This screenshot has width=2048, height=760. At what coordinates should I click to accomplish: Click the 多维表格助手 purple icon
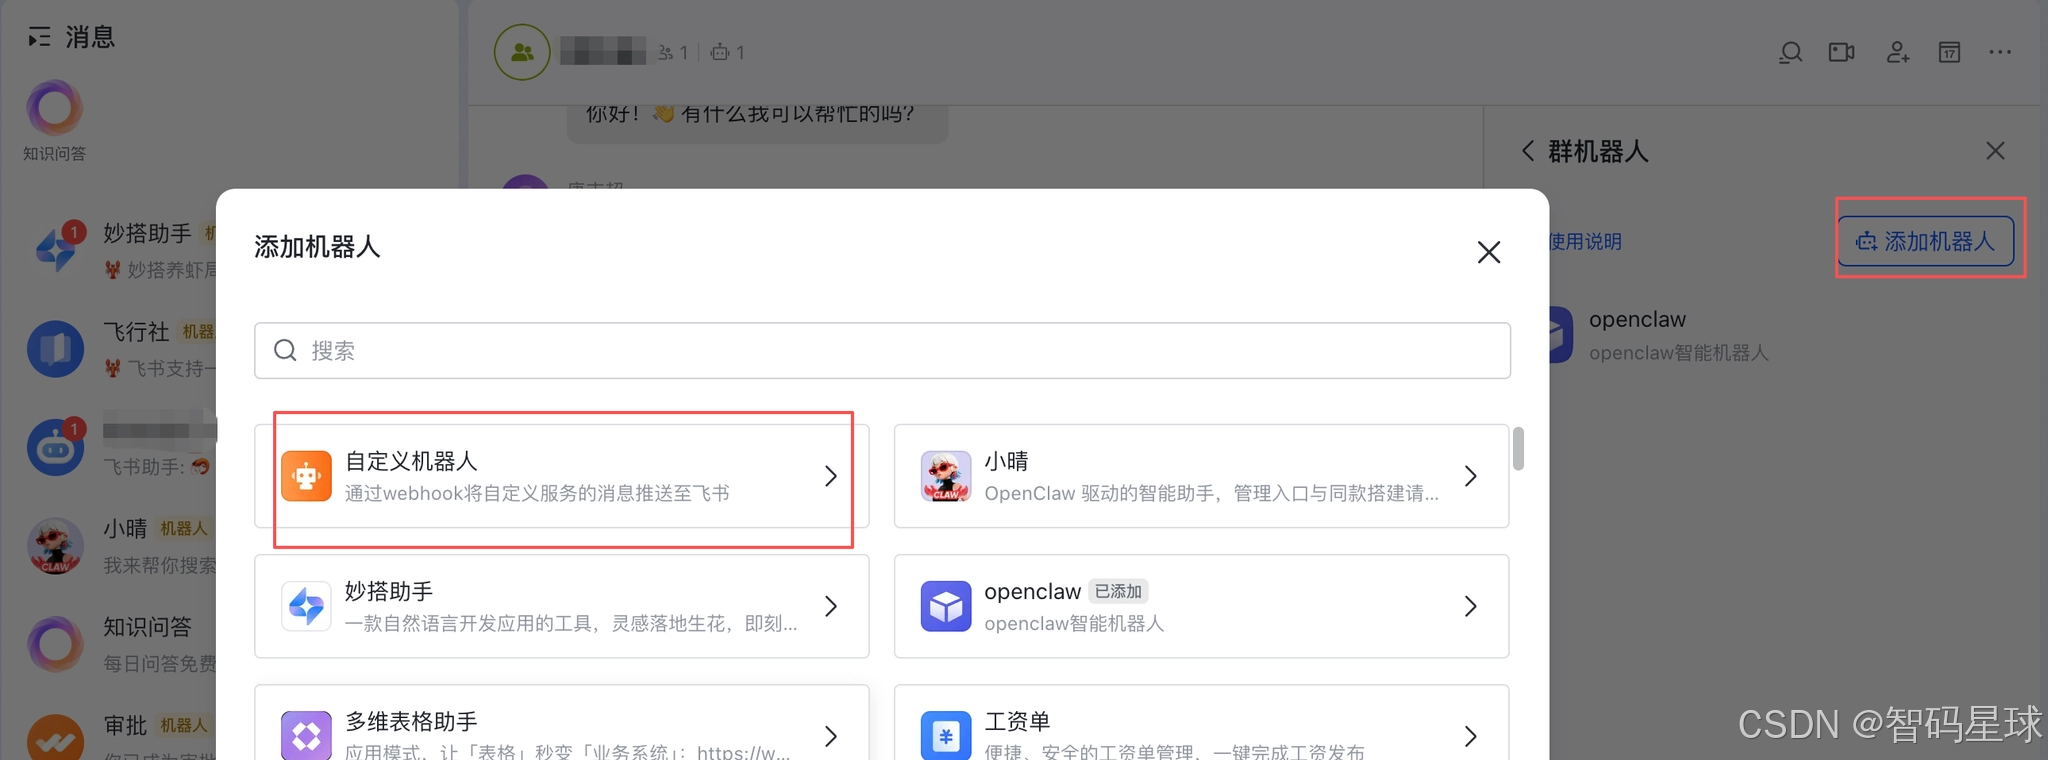click(x=306, y=735)
